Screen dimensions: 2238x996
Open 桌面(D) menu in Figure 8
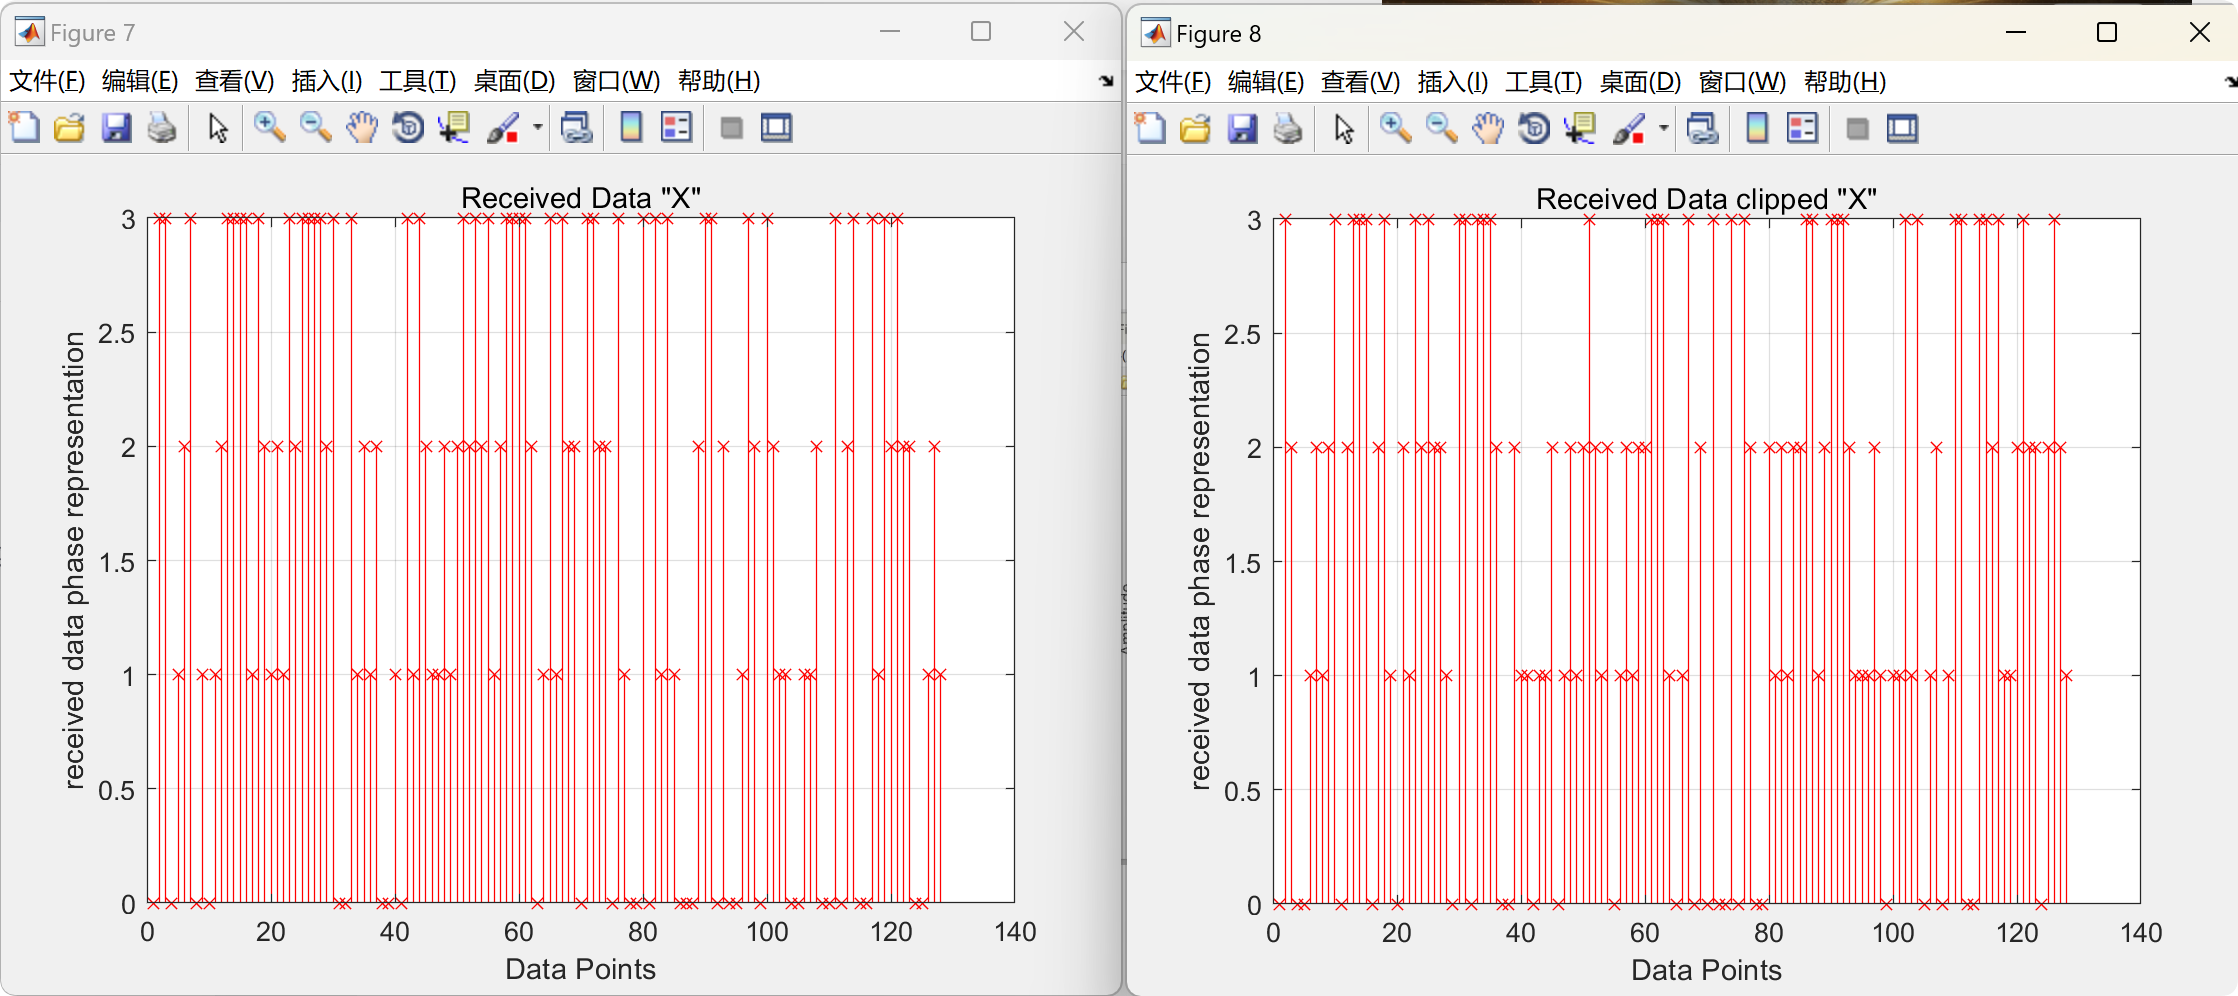coord(1640,82)
